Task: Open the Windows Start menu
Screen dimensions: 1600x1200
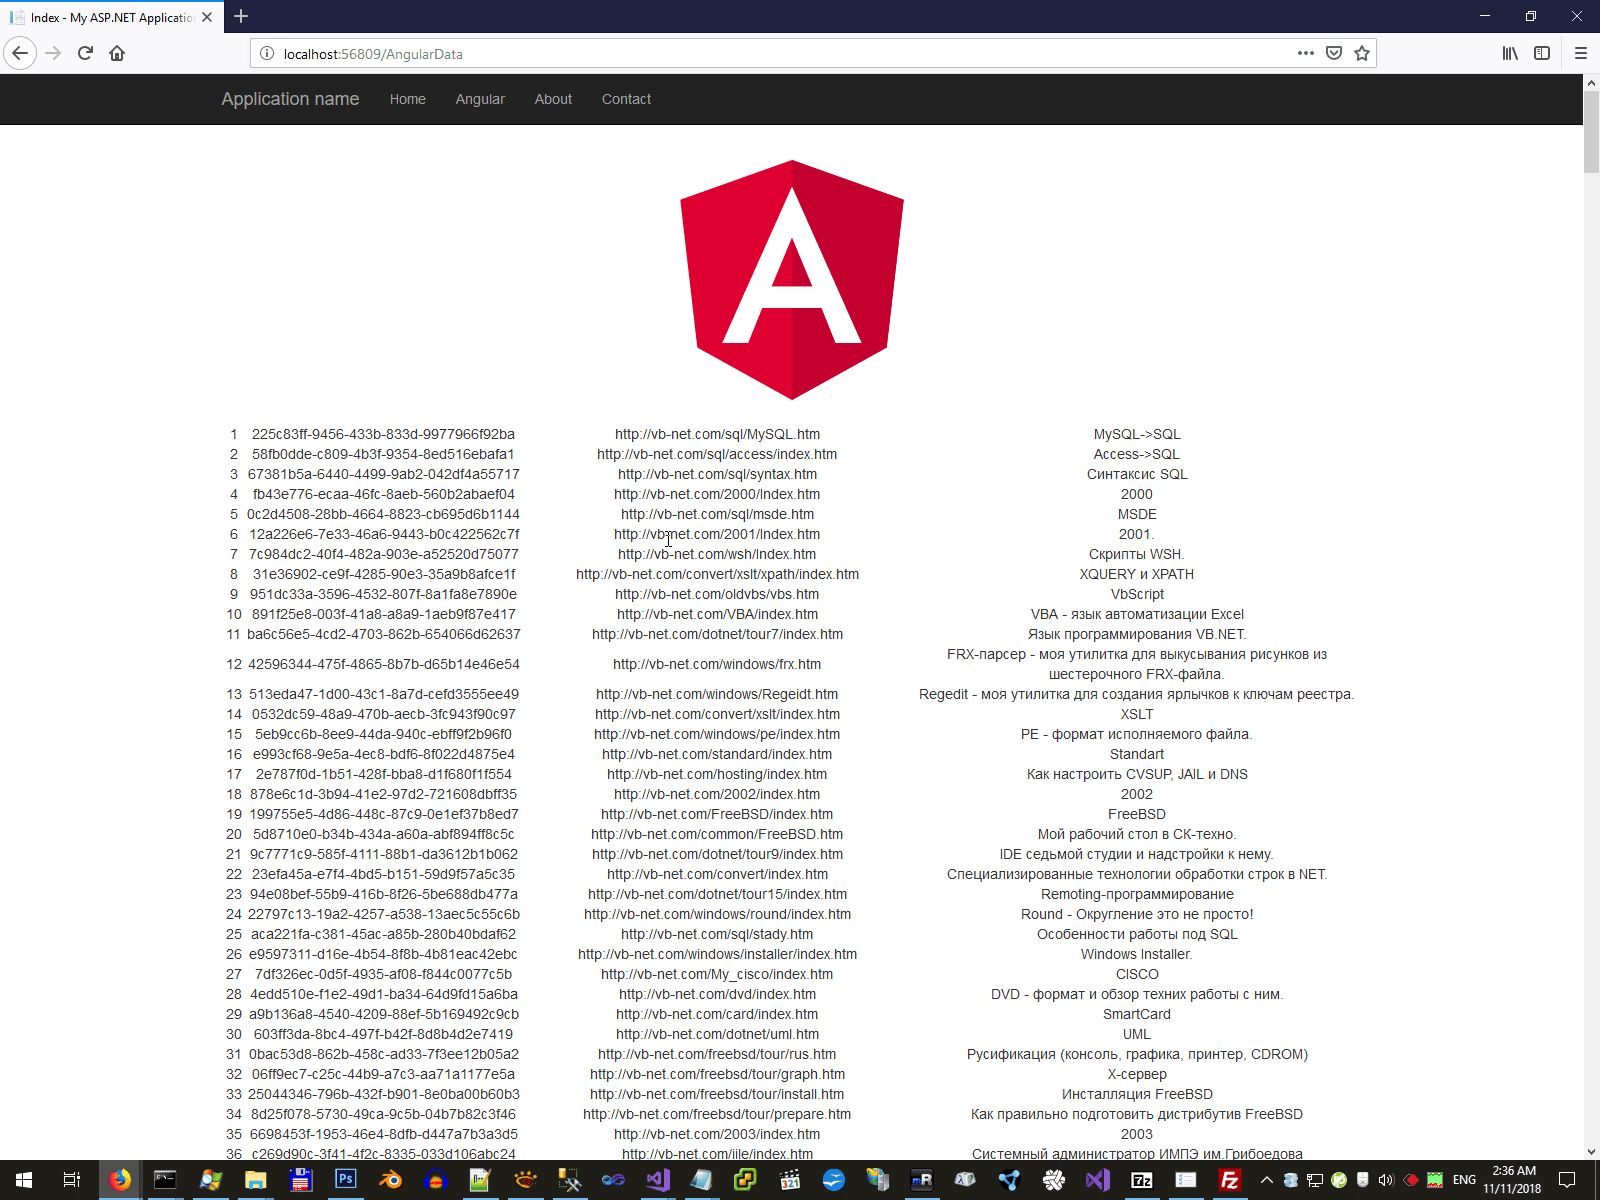Action: click(24, 1180)
